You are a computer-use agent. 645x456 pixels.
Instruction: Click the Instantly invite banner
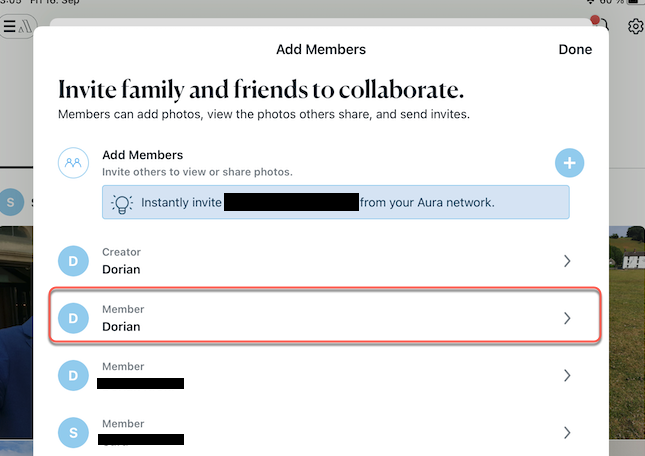pos(335,202)
